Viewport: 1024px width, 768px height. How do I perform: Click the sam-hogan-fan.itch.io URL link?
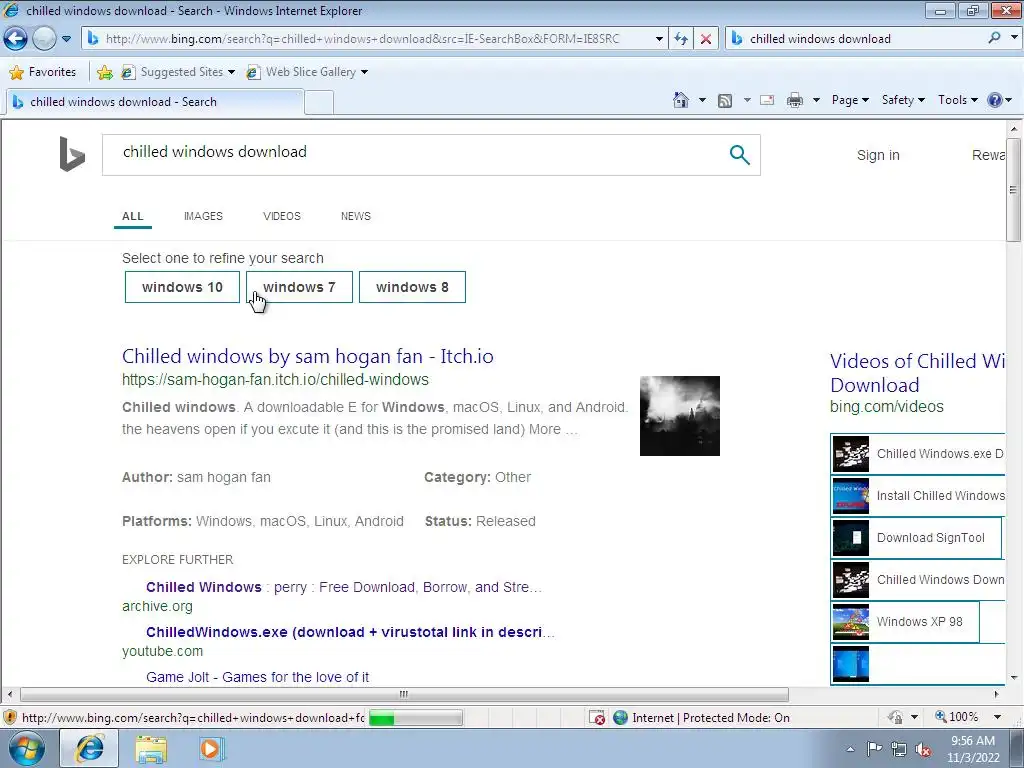coord(275,379)
